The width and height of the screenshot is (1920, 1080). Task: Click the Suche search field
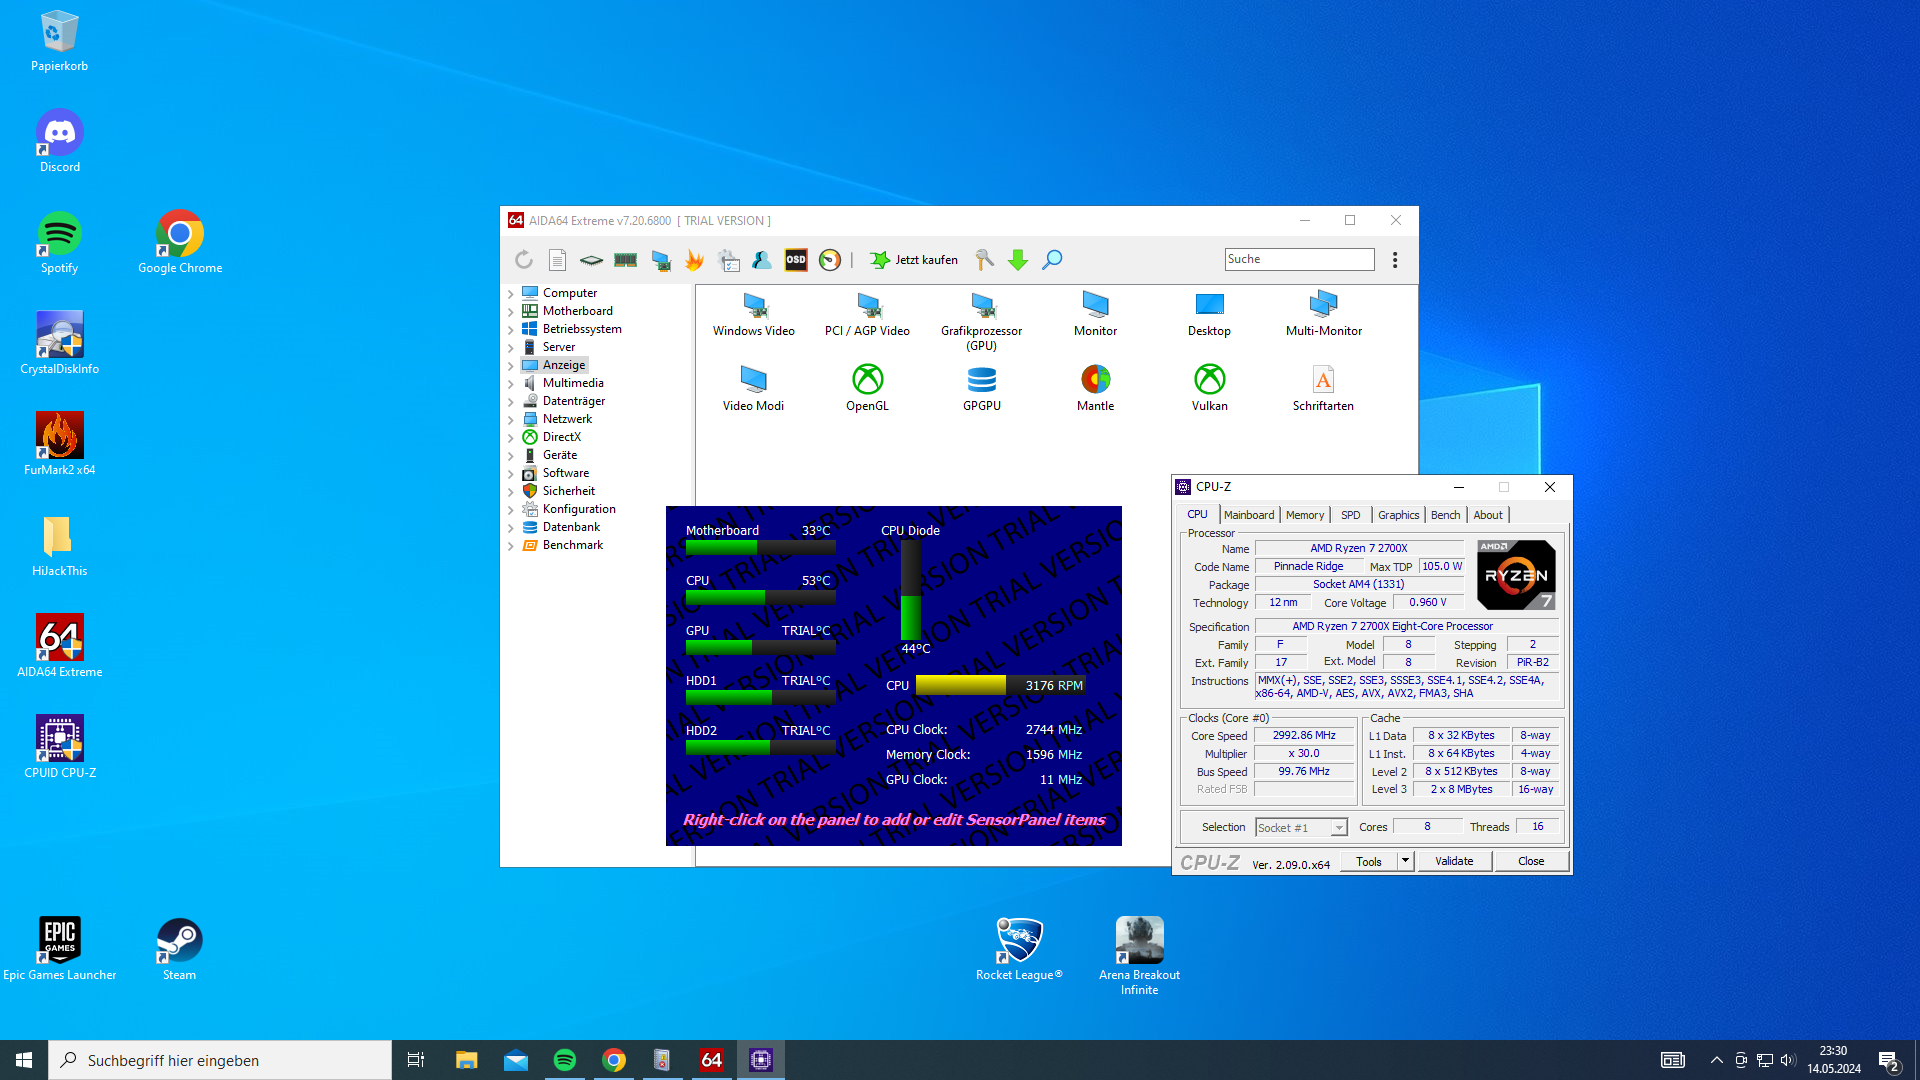[x=1298, y=259]
